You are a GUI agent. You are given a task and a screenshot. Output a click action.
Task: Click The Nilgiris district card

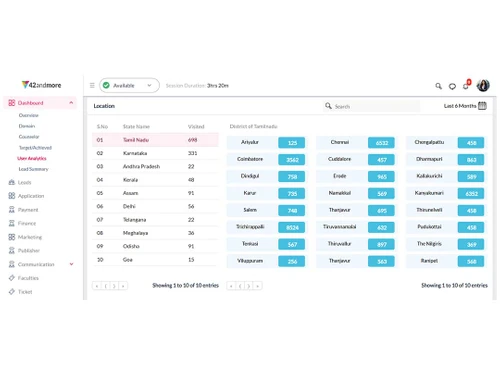[447, 244]
